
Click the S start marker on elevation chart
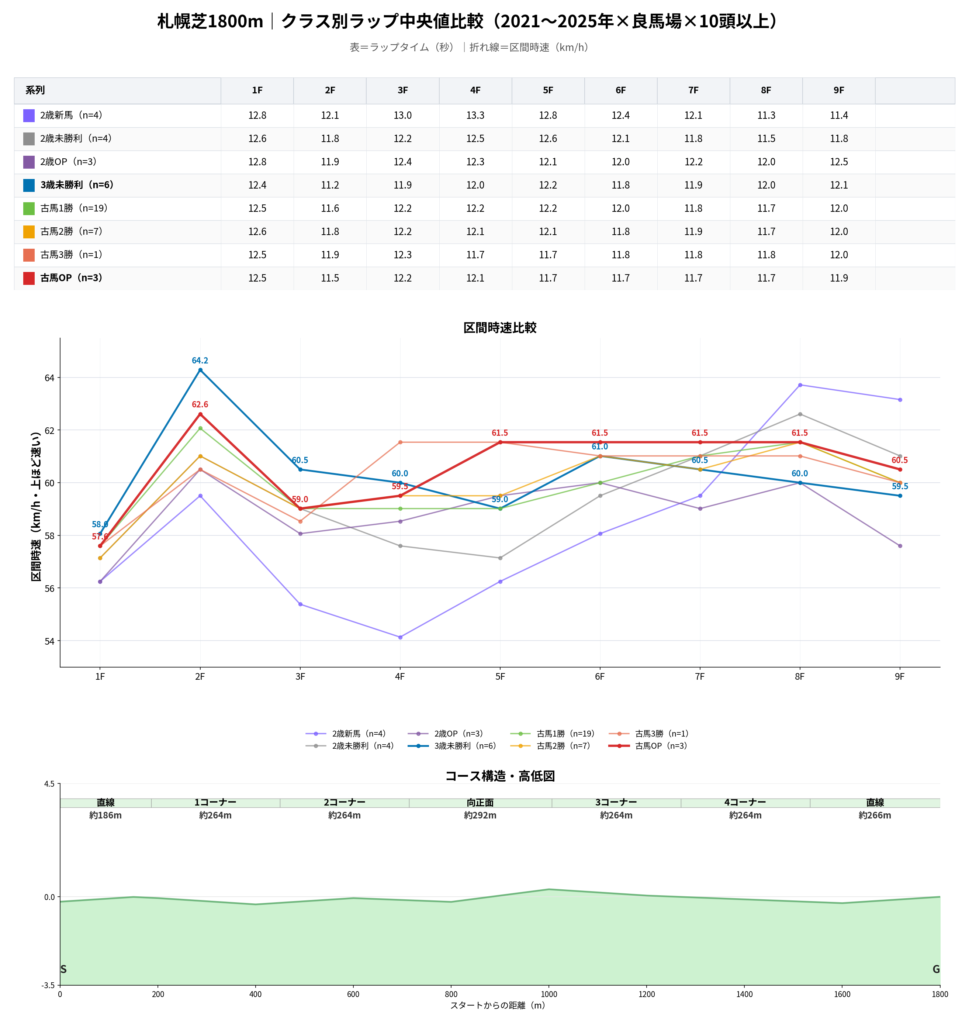click(x=63, y=970)
